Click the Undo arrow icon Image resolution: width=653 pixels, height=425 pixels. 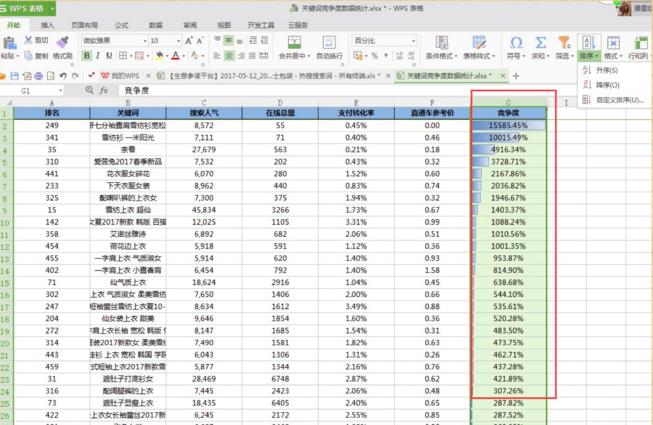click(63, 76)
